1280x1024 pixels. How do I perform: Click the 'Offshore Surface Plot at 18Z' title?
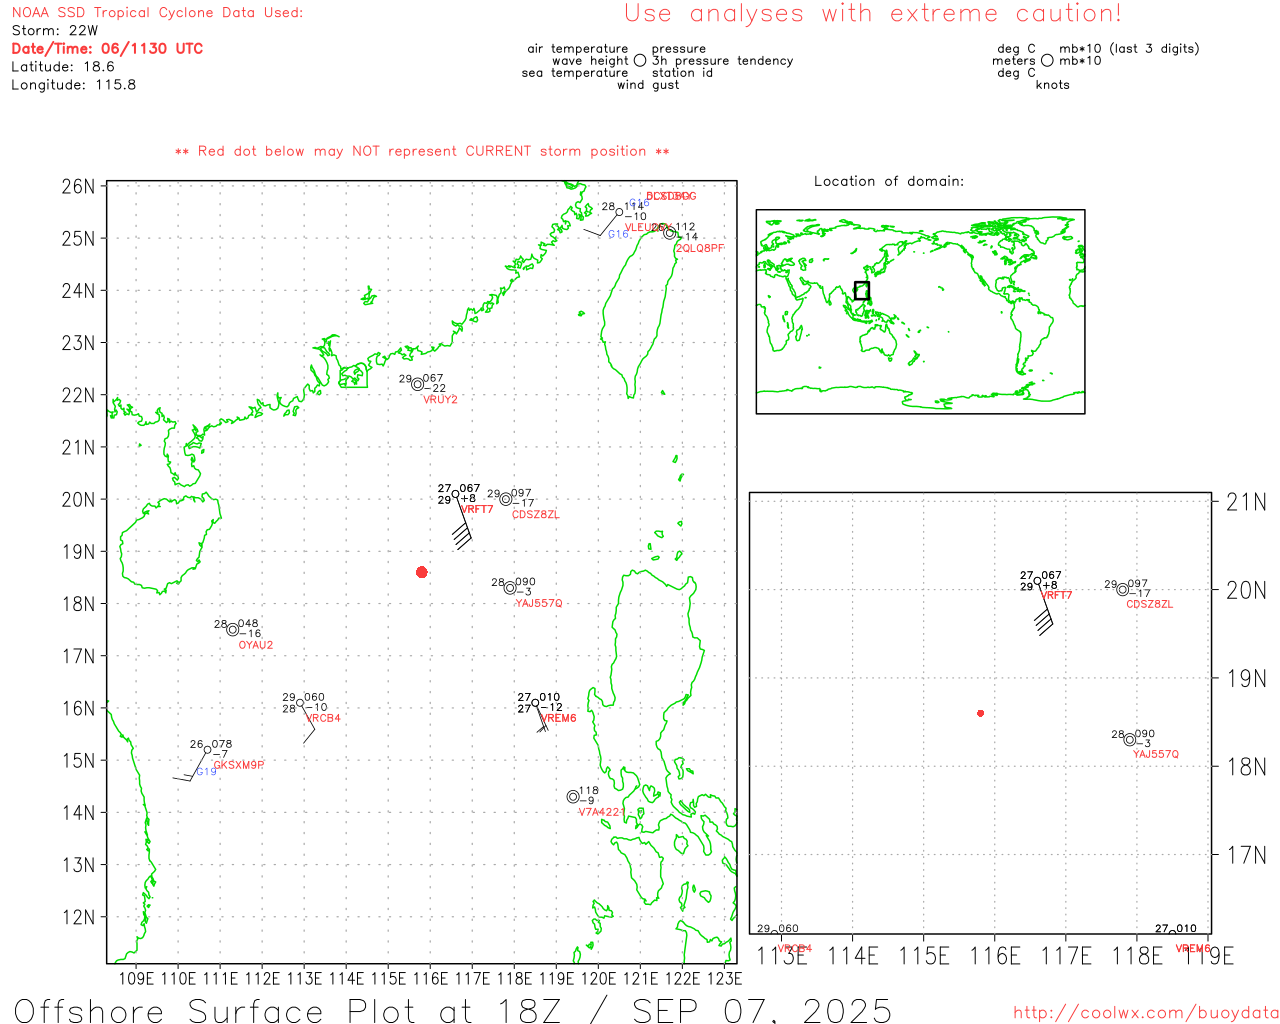click(453, 1010)
